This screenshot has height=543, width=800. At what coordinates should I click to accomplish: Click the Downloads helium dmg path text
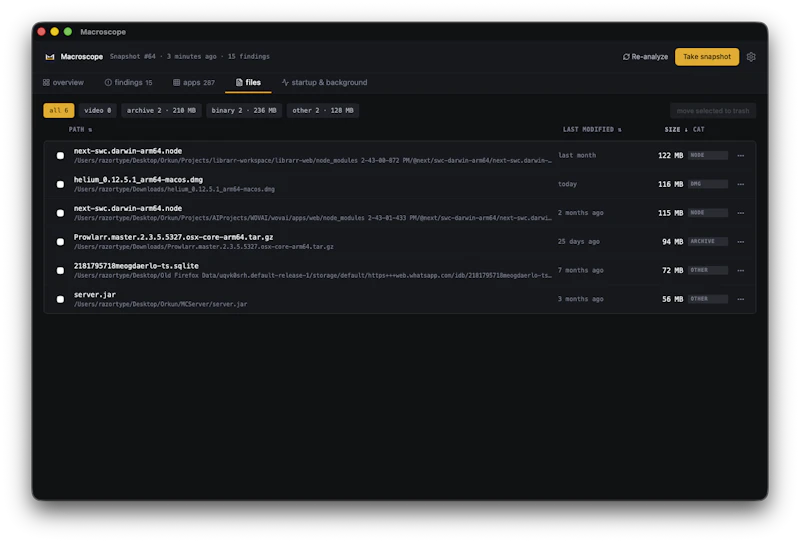[174, 189]
